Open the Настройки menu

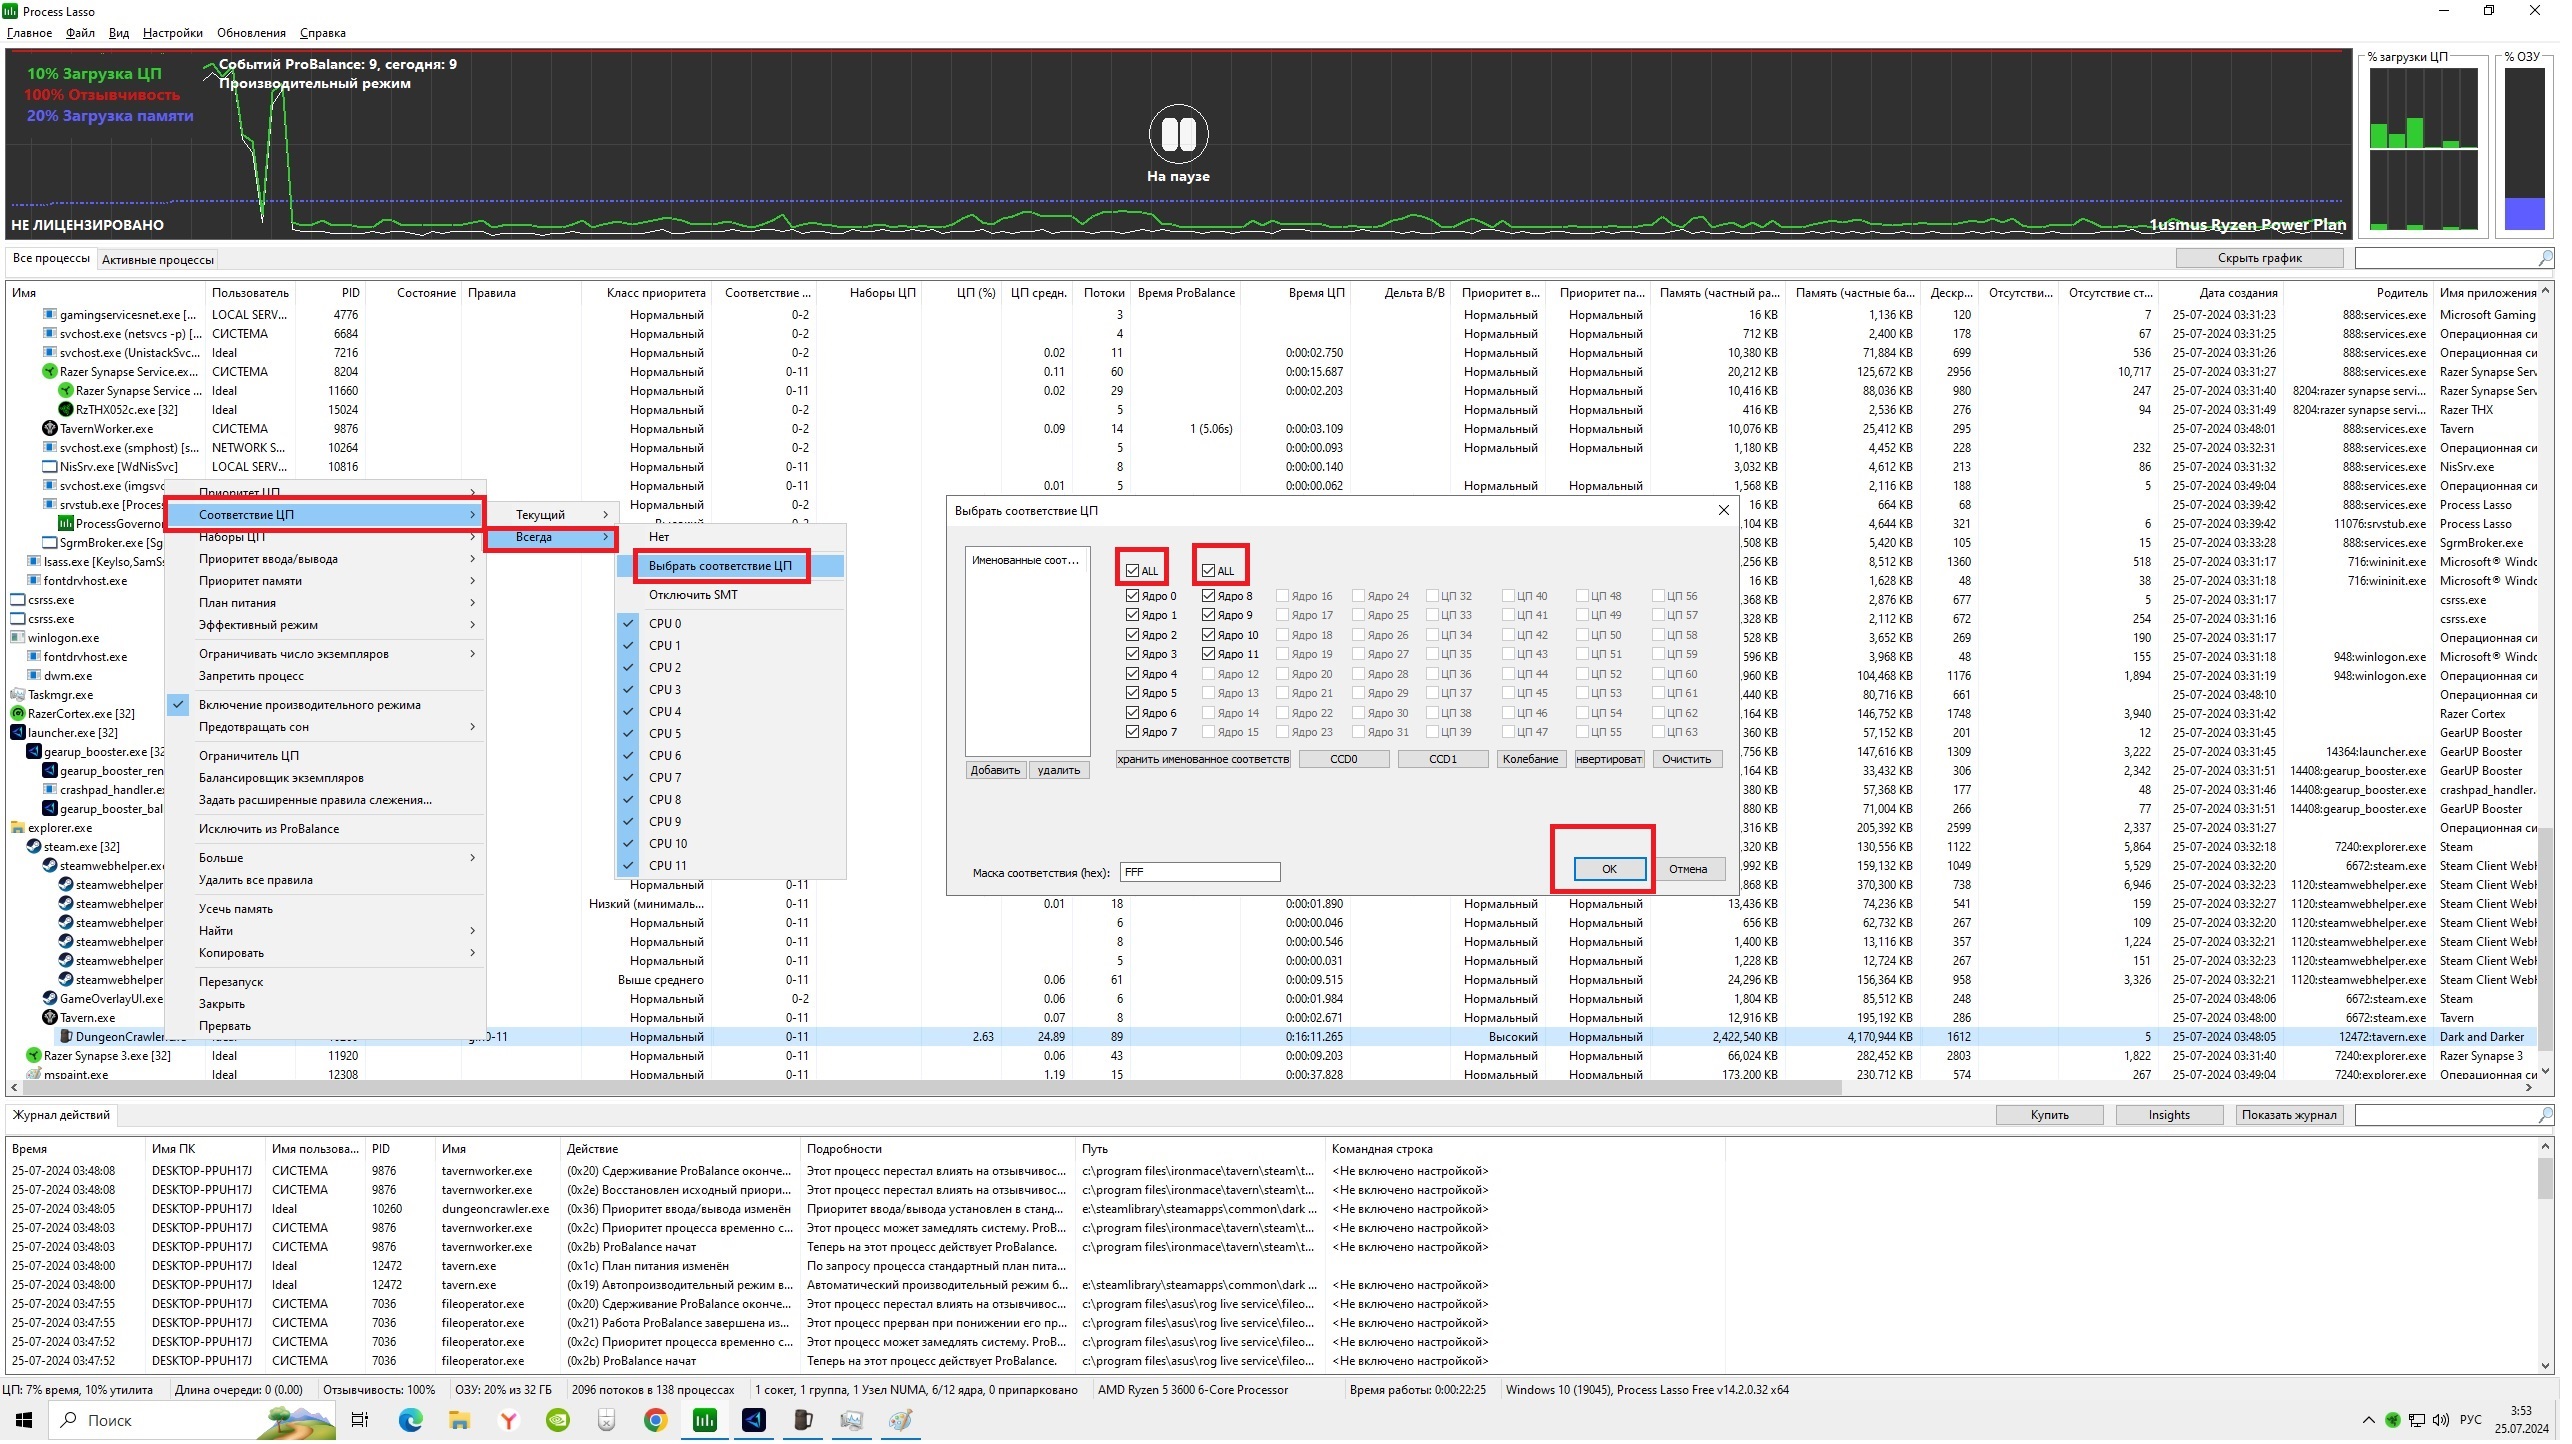pyautogui.click(x=173, y=33)
